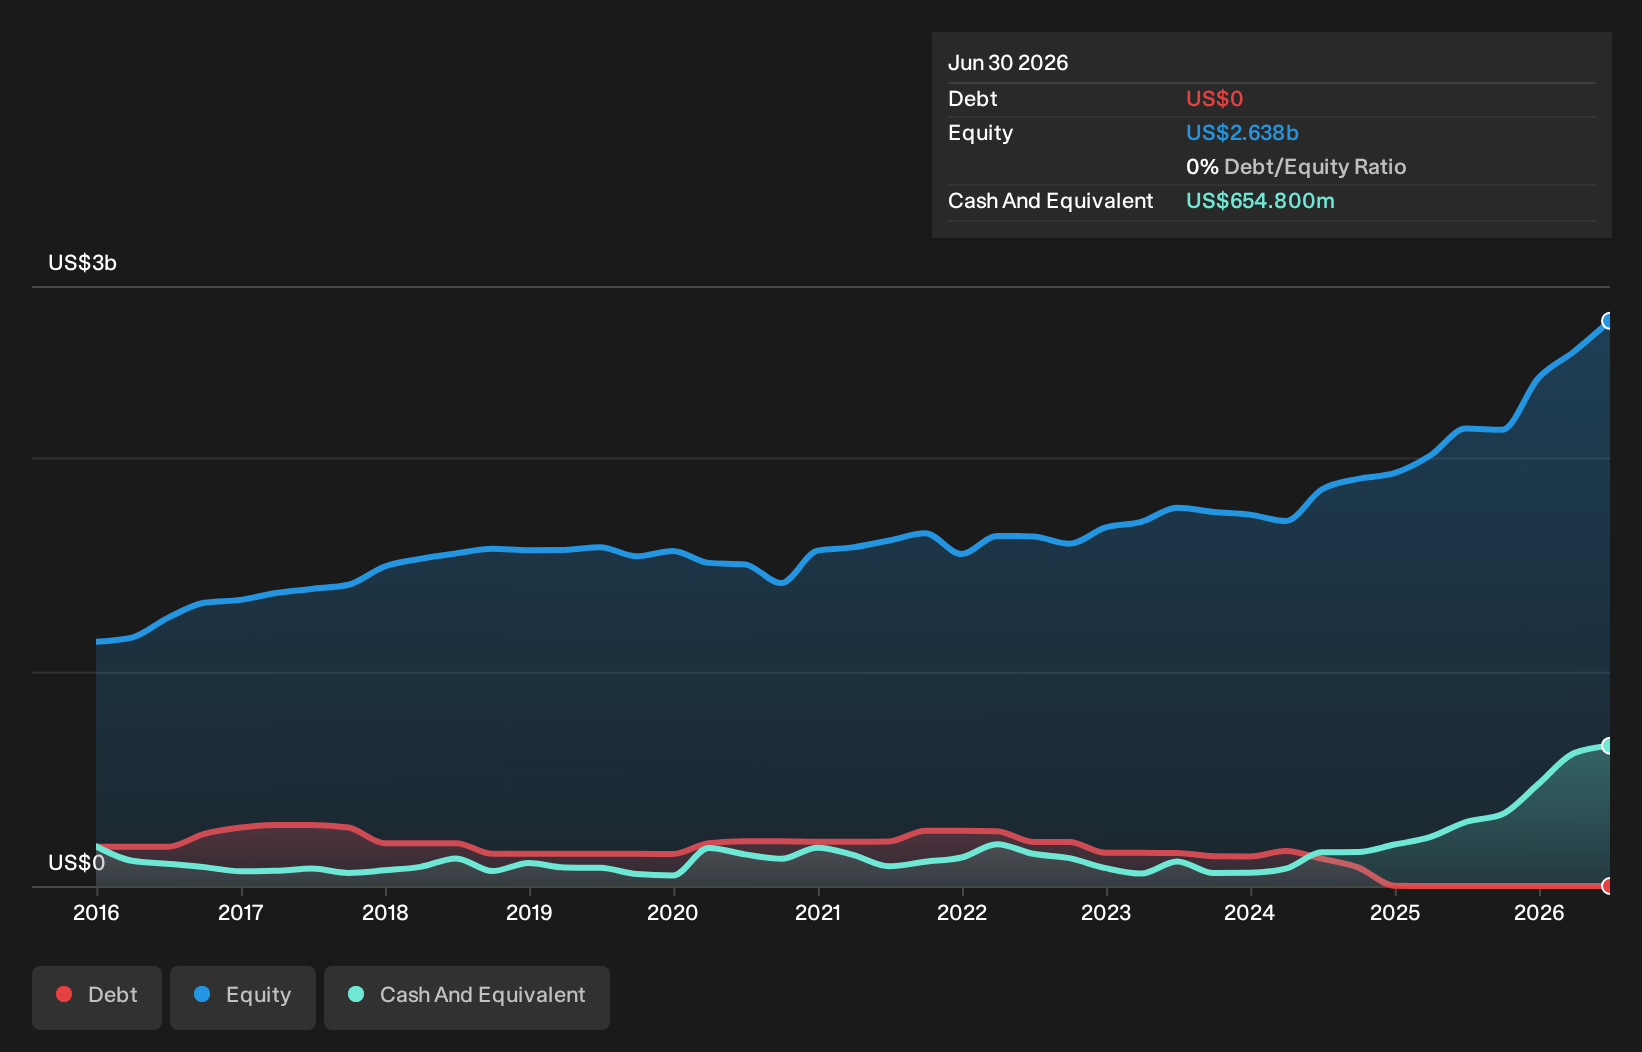The image size is (1642, 1052).
Task: Select the 2021 x-axis label
Action: point(818,913)
